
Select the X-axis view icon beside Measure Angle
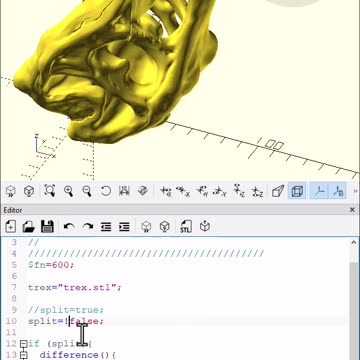coord(165,192)
